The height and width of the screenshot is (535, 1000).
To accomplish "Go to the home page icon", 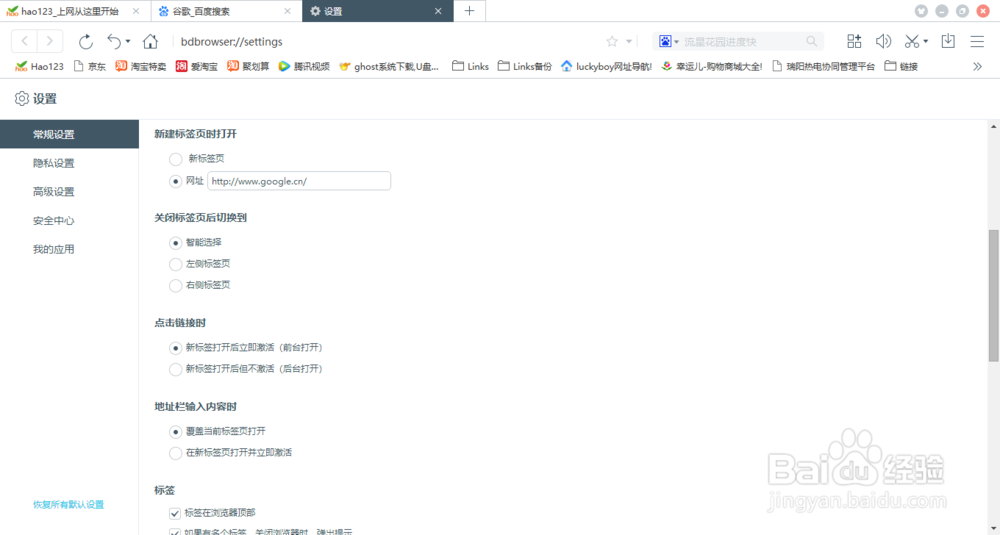I will (151, 41).
